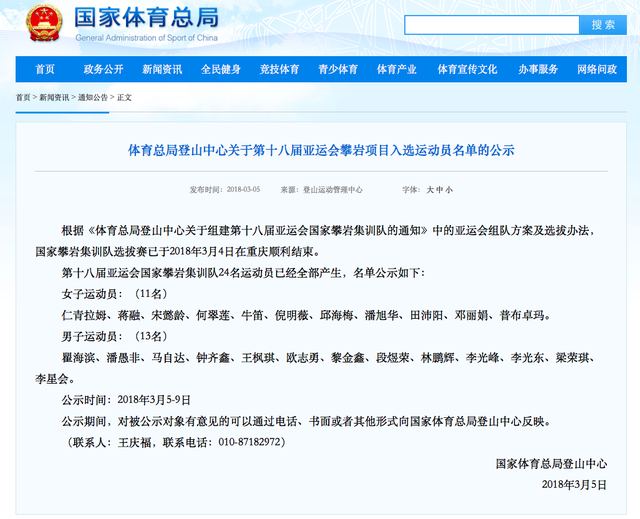Click the source text 登山运动管理中心
Screen dimensions: 640x519
333,190
